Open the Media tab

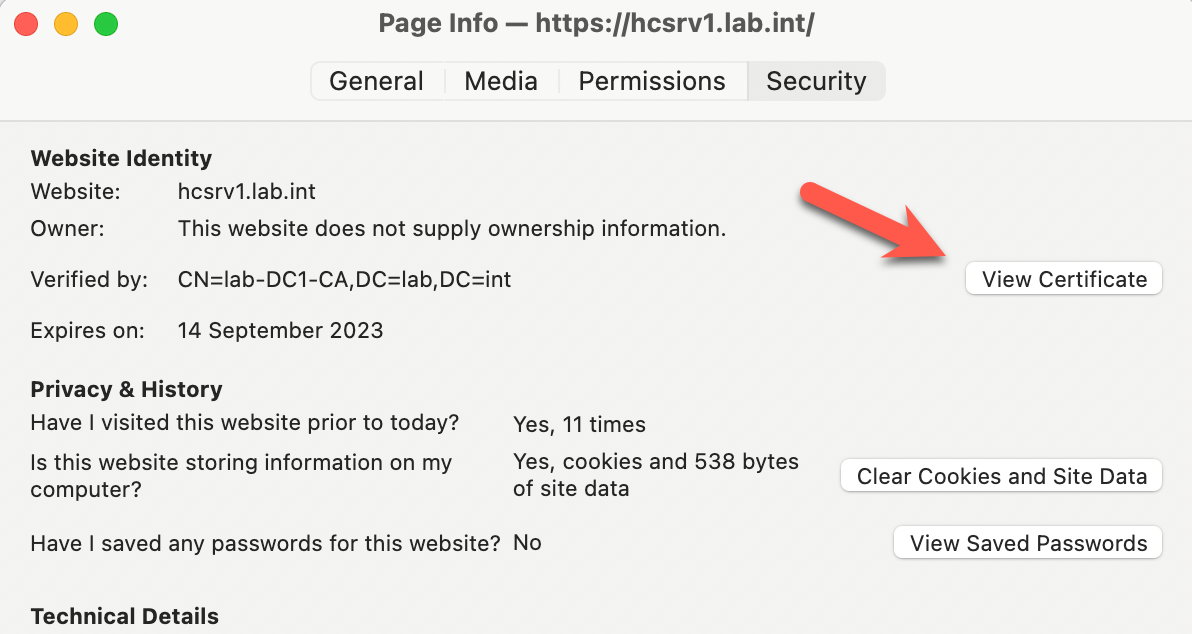[x=500, y=81]
